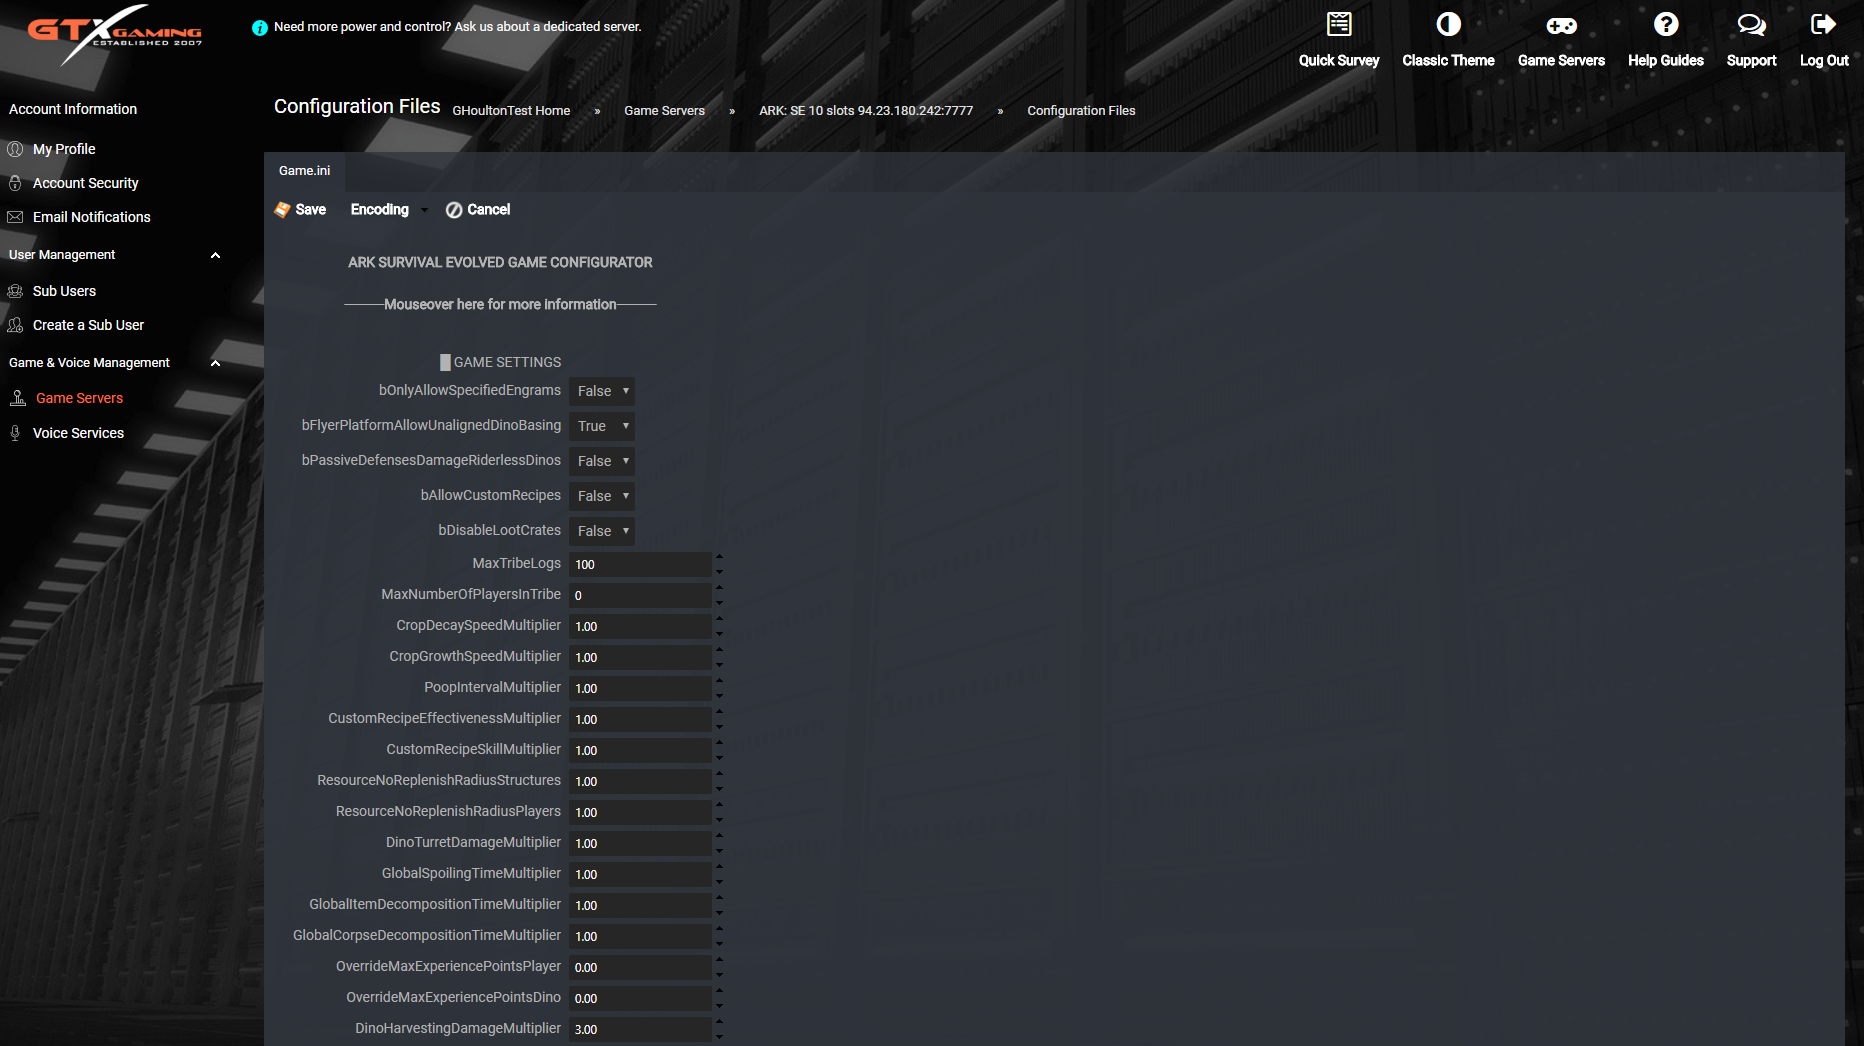Click the Save disk icon
The width and height of the screenshot is (1864, 1046).
pyautogui.click(x=282, y=210)
